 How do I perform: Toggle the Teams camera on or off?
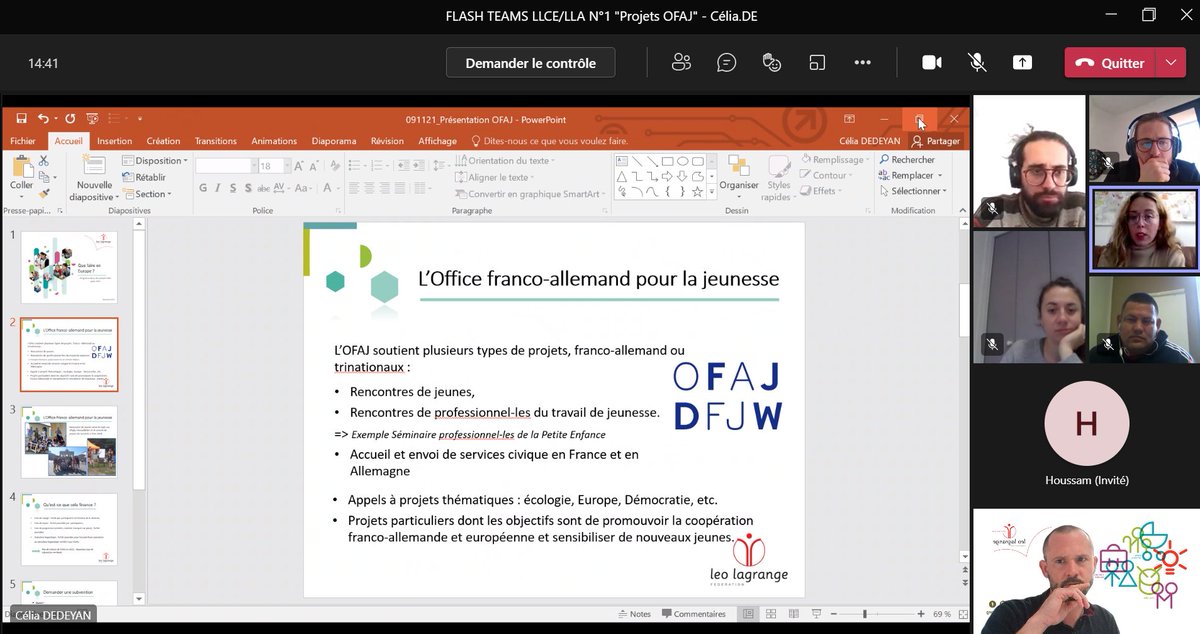coord(932,62)
